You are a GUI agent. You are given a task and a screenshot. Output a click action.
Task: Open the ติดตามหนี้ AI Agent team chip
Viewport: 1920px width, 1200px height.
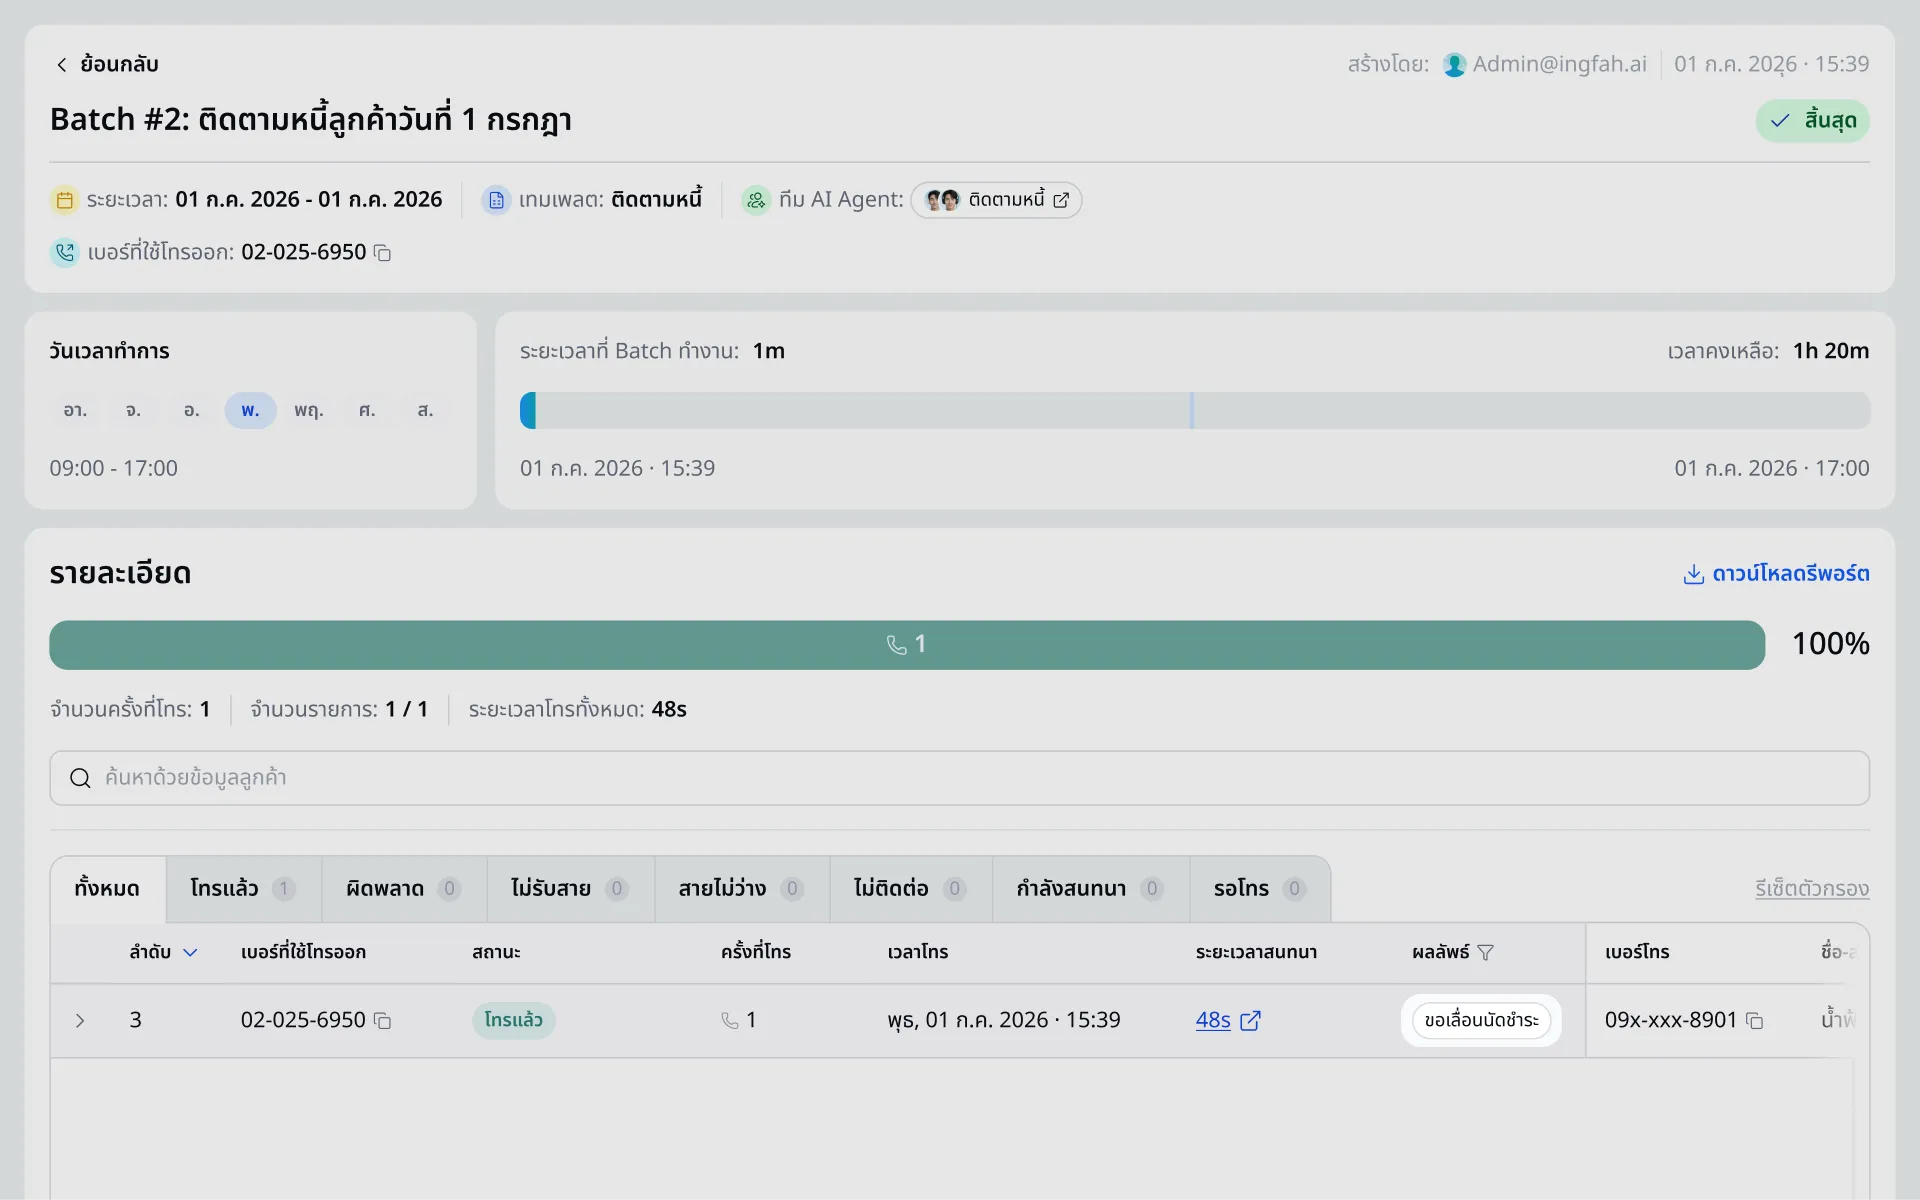tap(996, 200)
